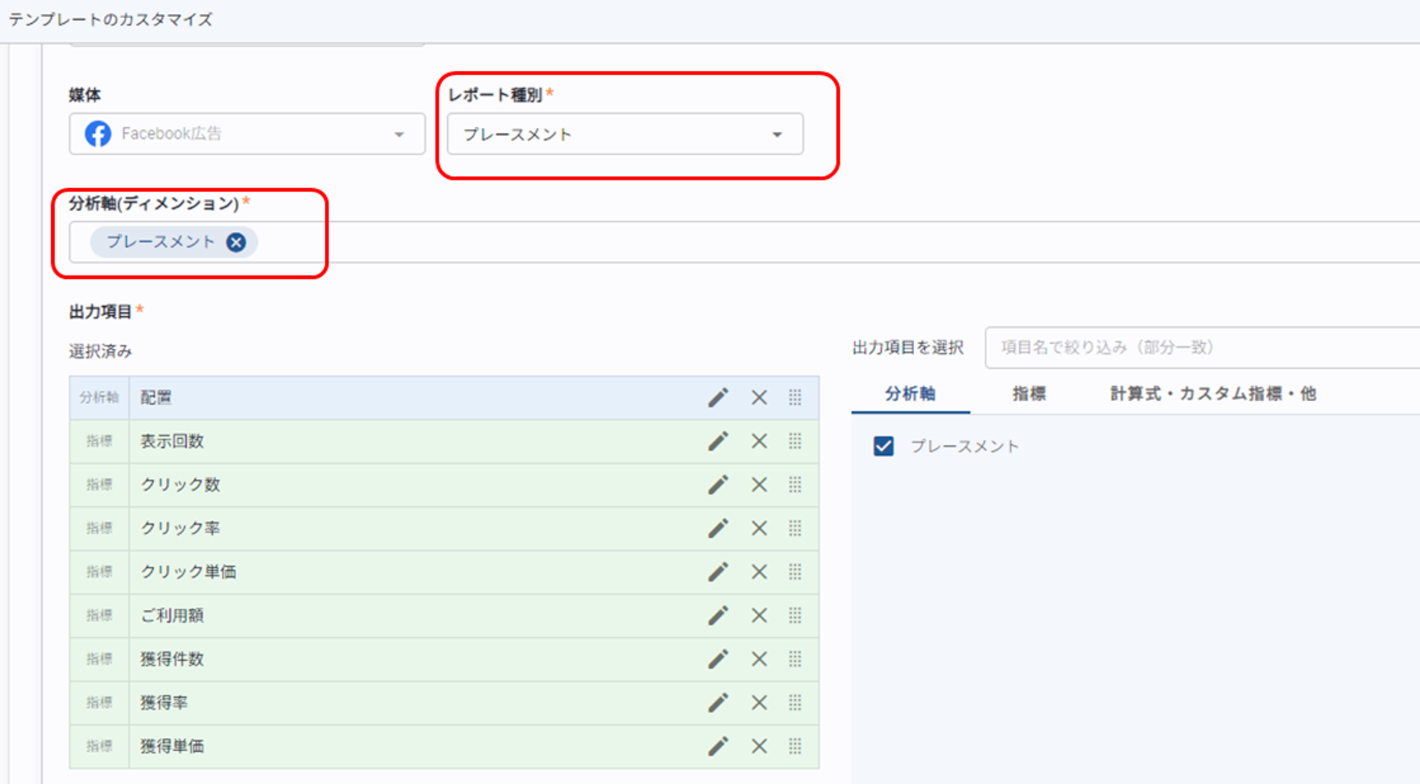Image resolution: width=1420 pixels, height=784 pixels.
Task: Click the 項目名で絞り込み search field
Action: [1200, 347]
